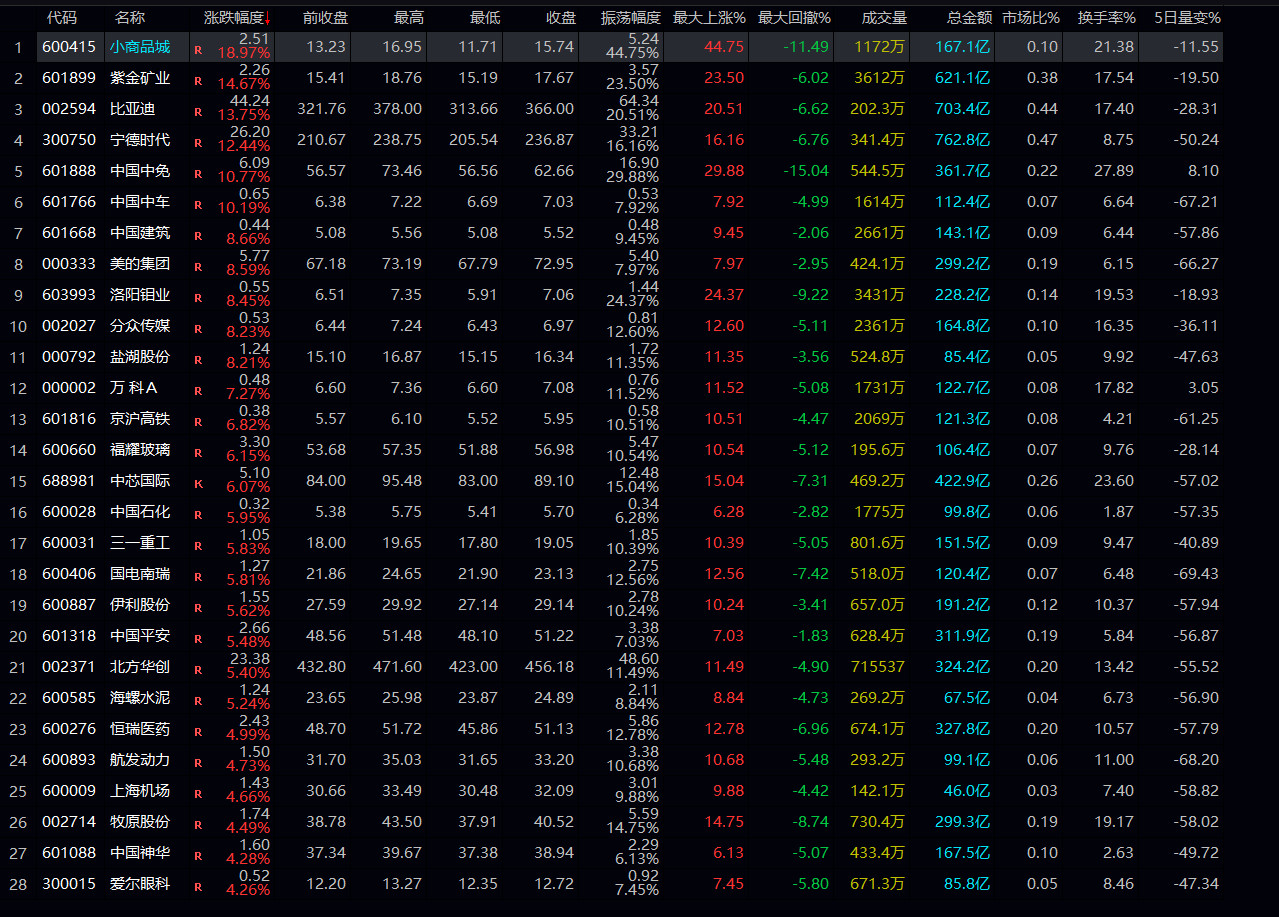Select the stock name 伊利股份
Viewport: 1279px width, 917px height.
tap(140, 605)
